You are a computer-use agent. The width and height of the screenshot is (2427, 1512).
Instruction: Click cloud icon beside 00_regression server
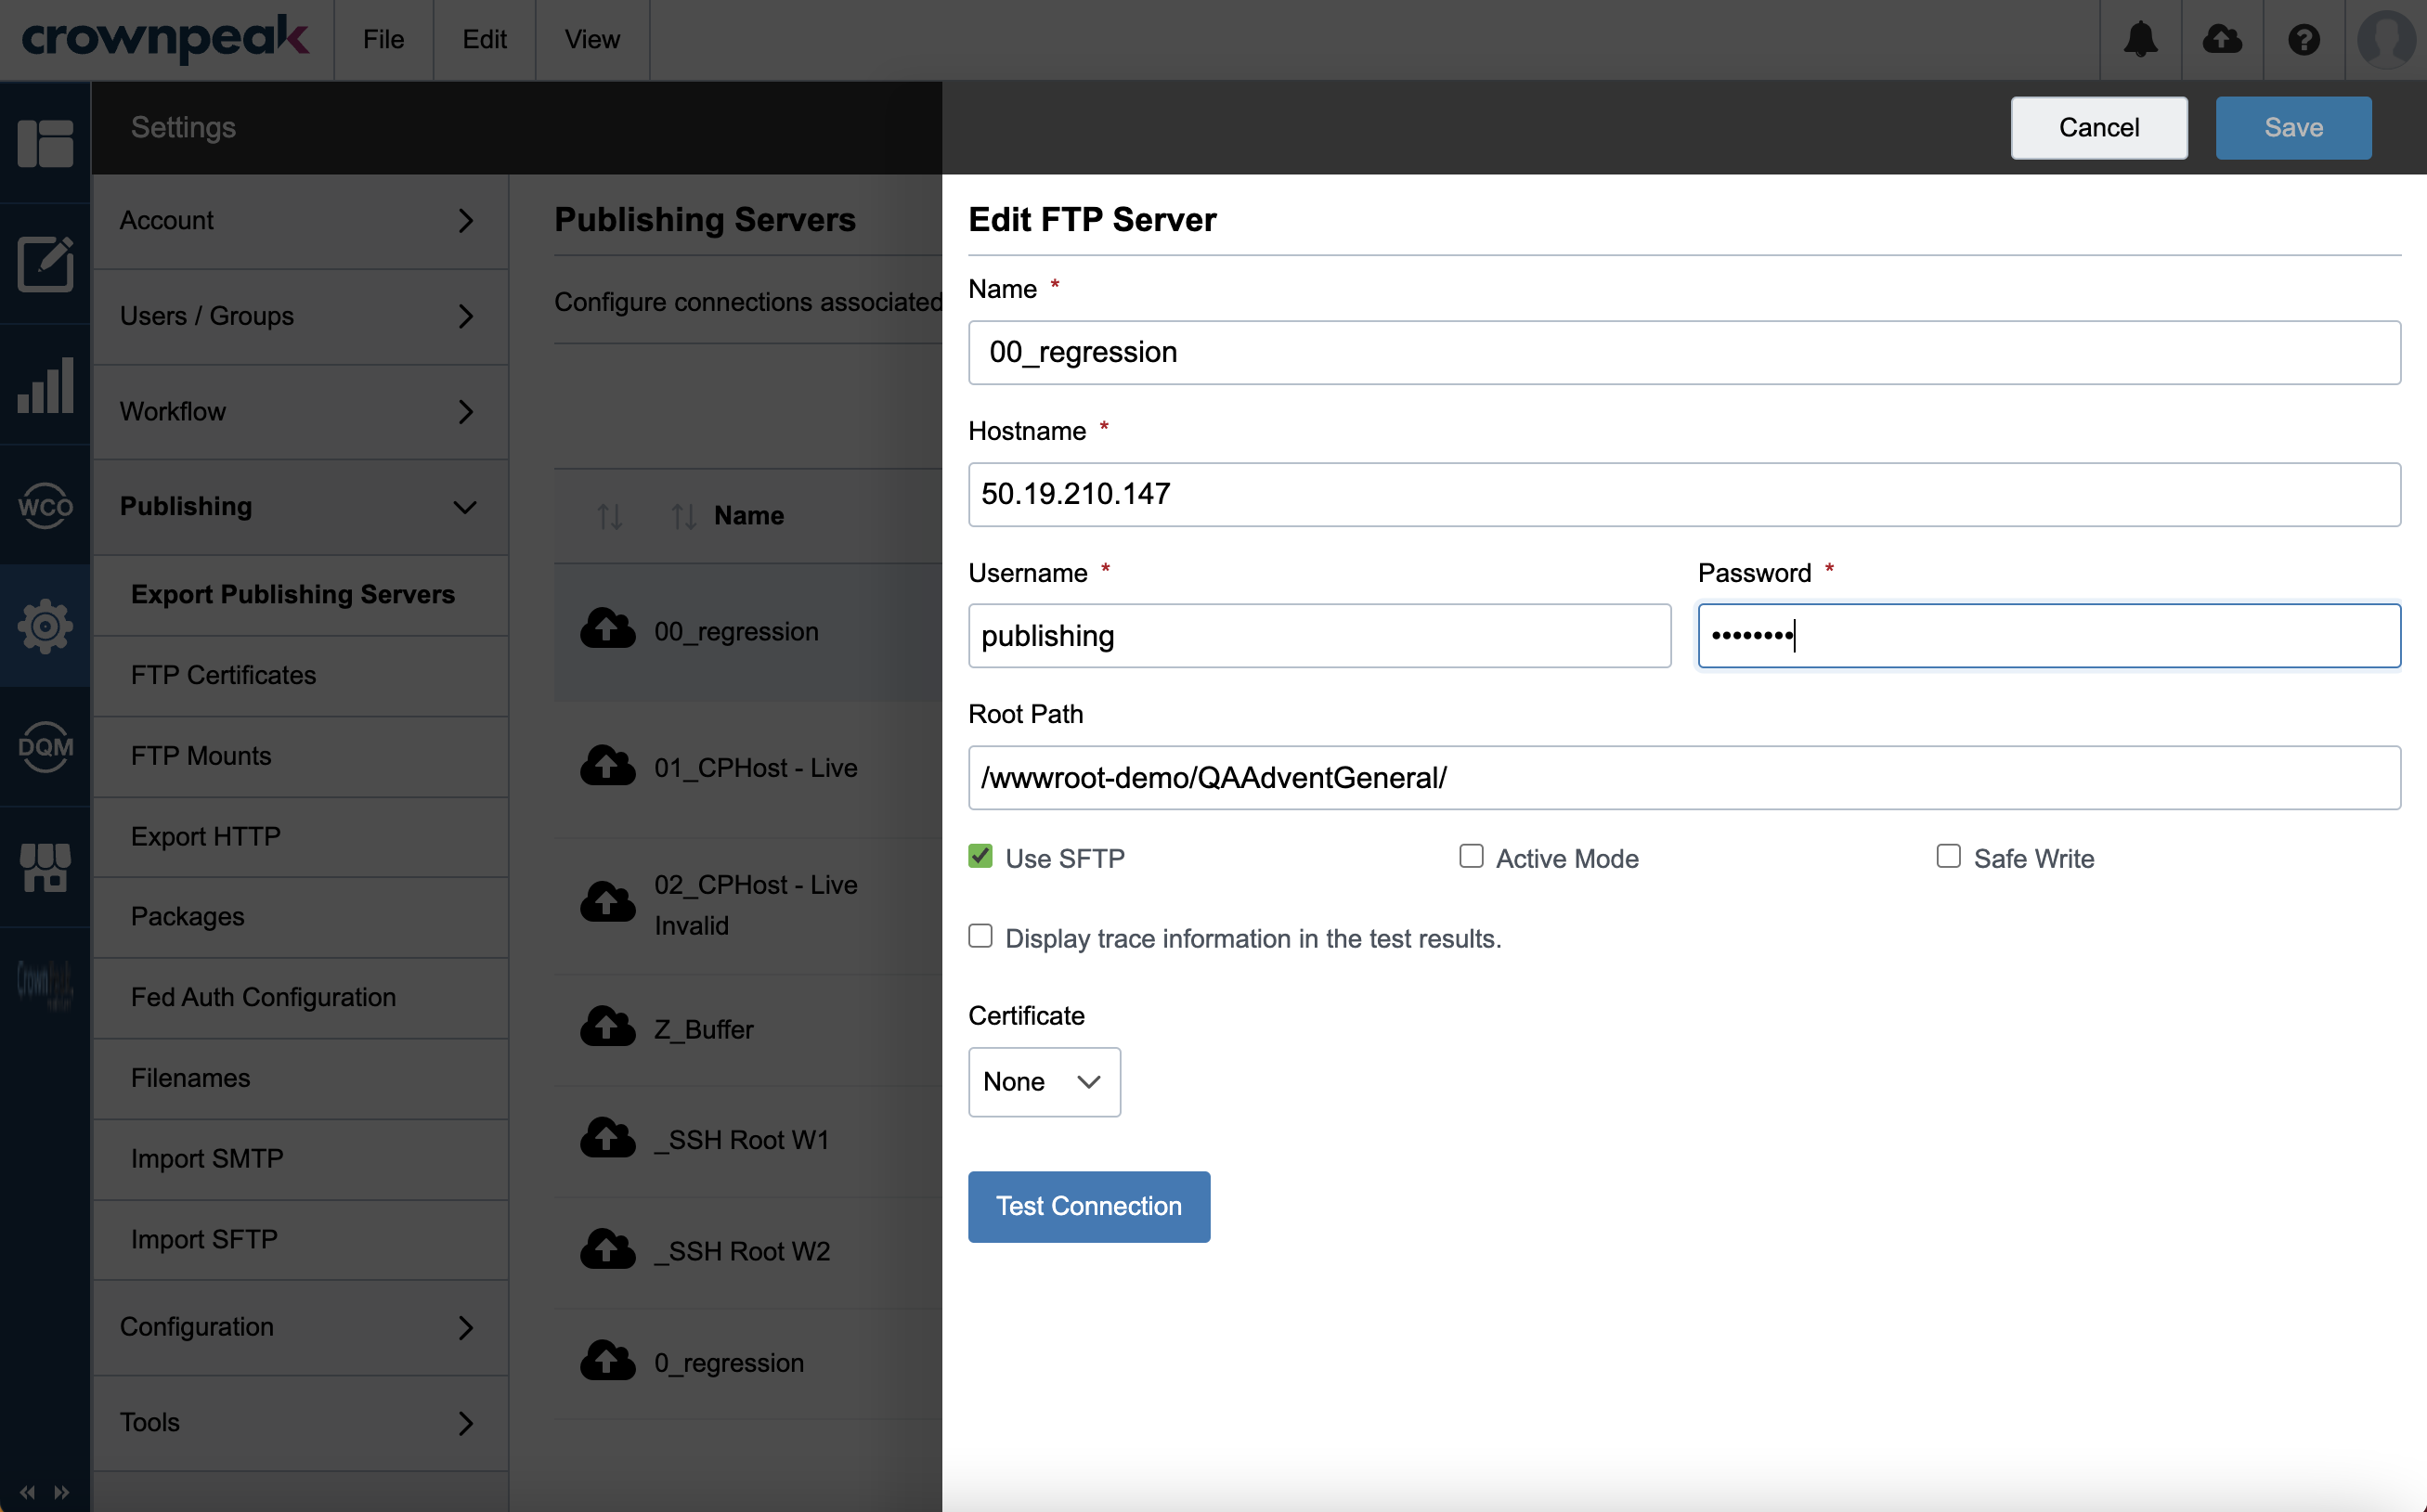(608, 629)
